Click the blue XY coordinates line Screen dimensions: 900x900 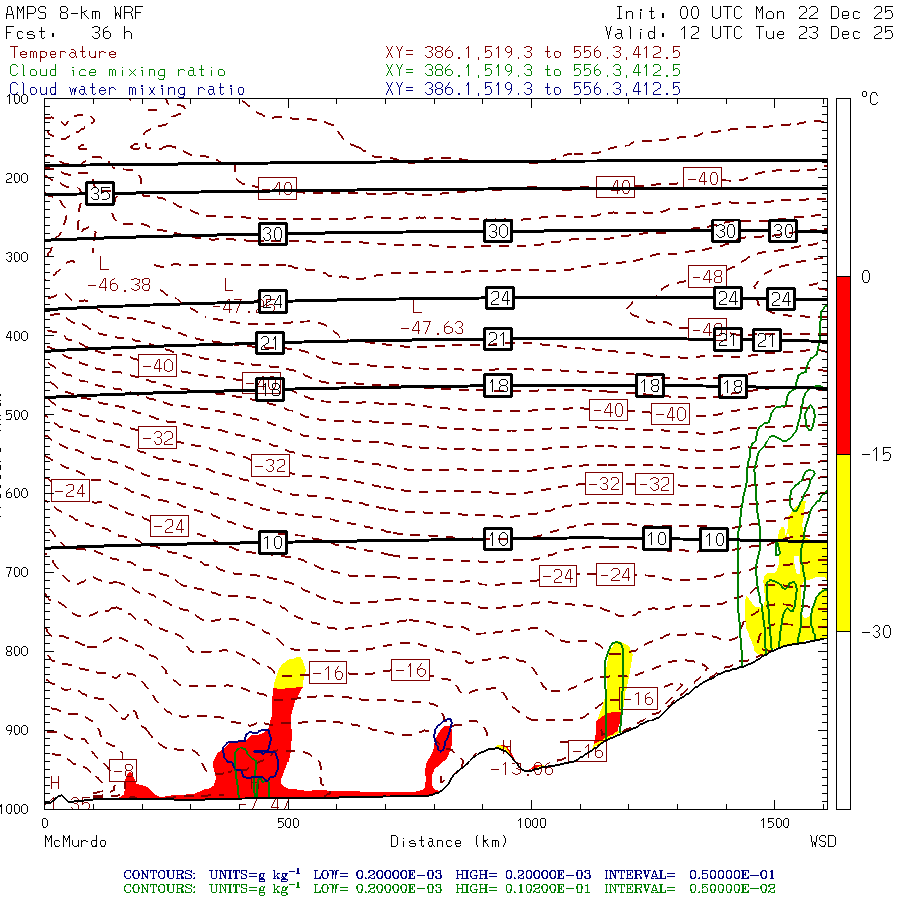[x=533, y=89]
